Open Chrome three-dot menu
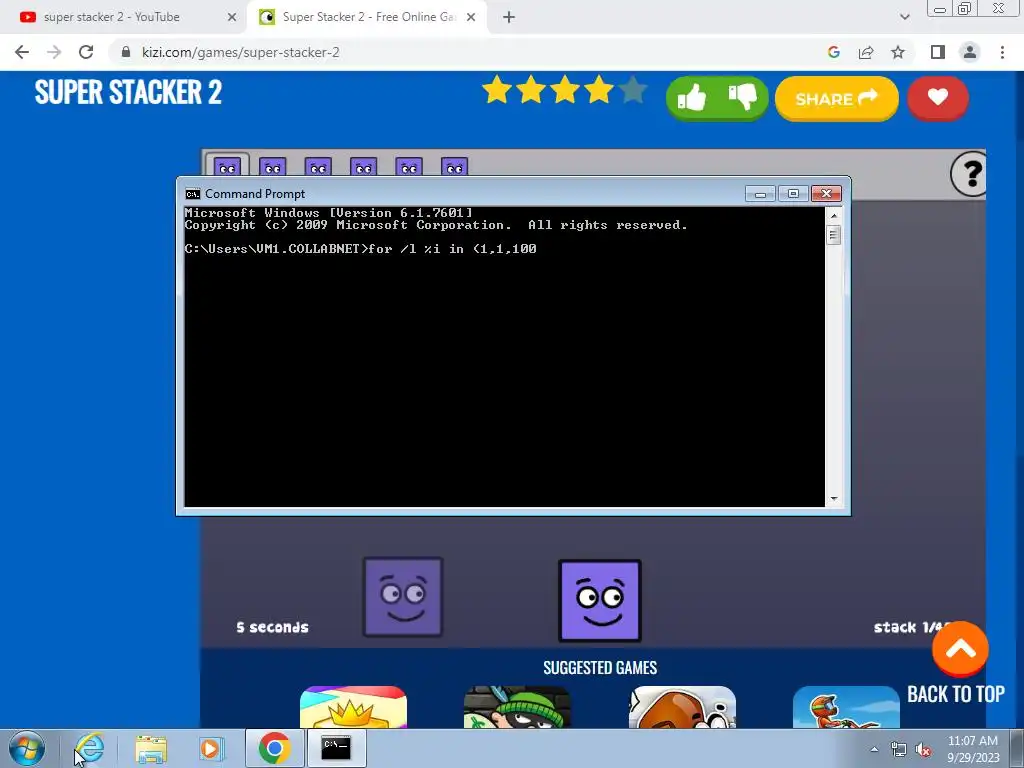The height and width of the screenshot is (768, 1024). 1002,52
